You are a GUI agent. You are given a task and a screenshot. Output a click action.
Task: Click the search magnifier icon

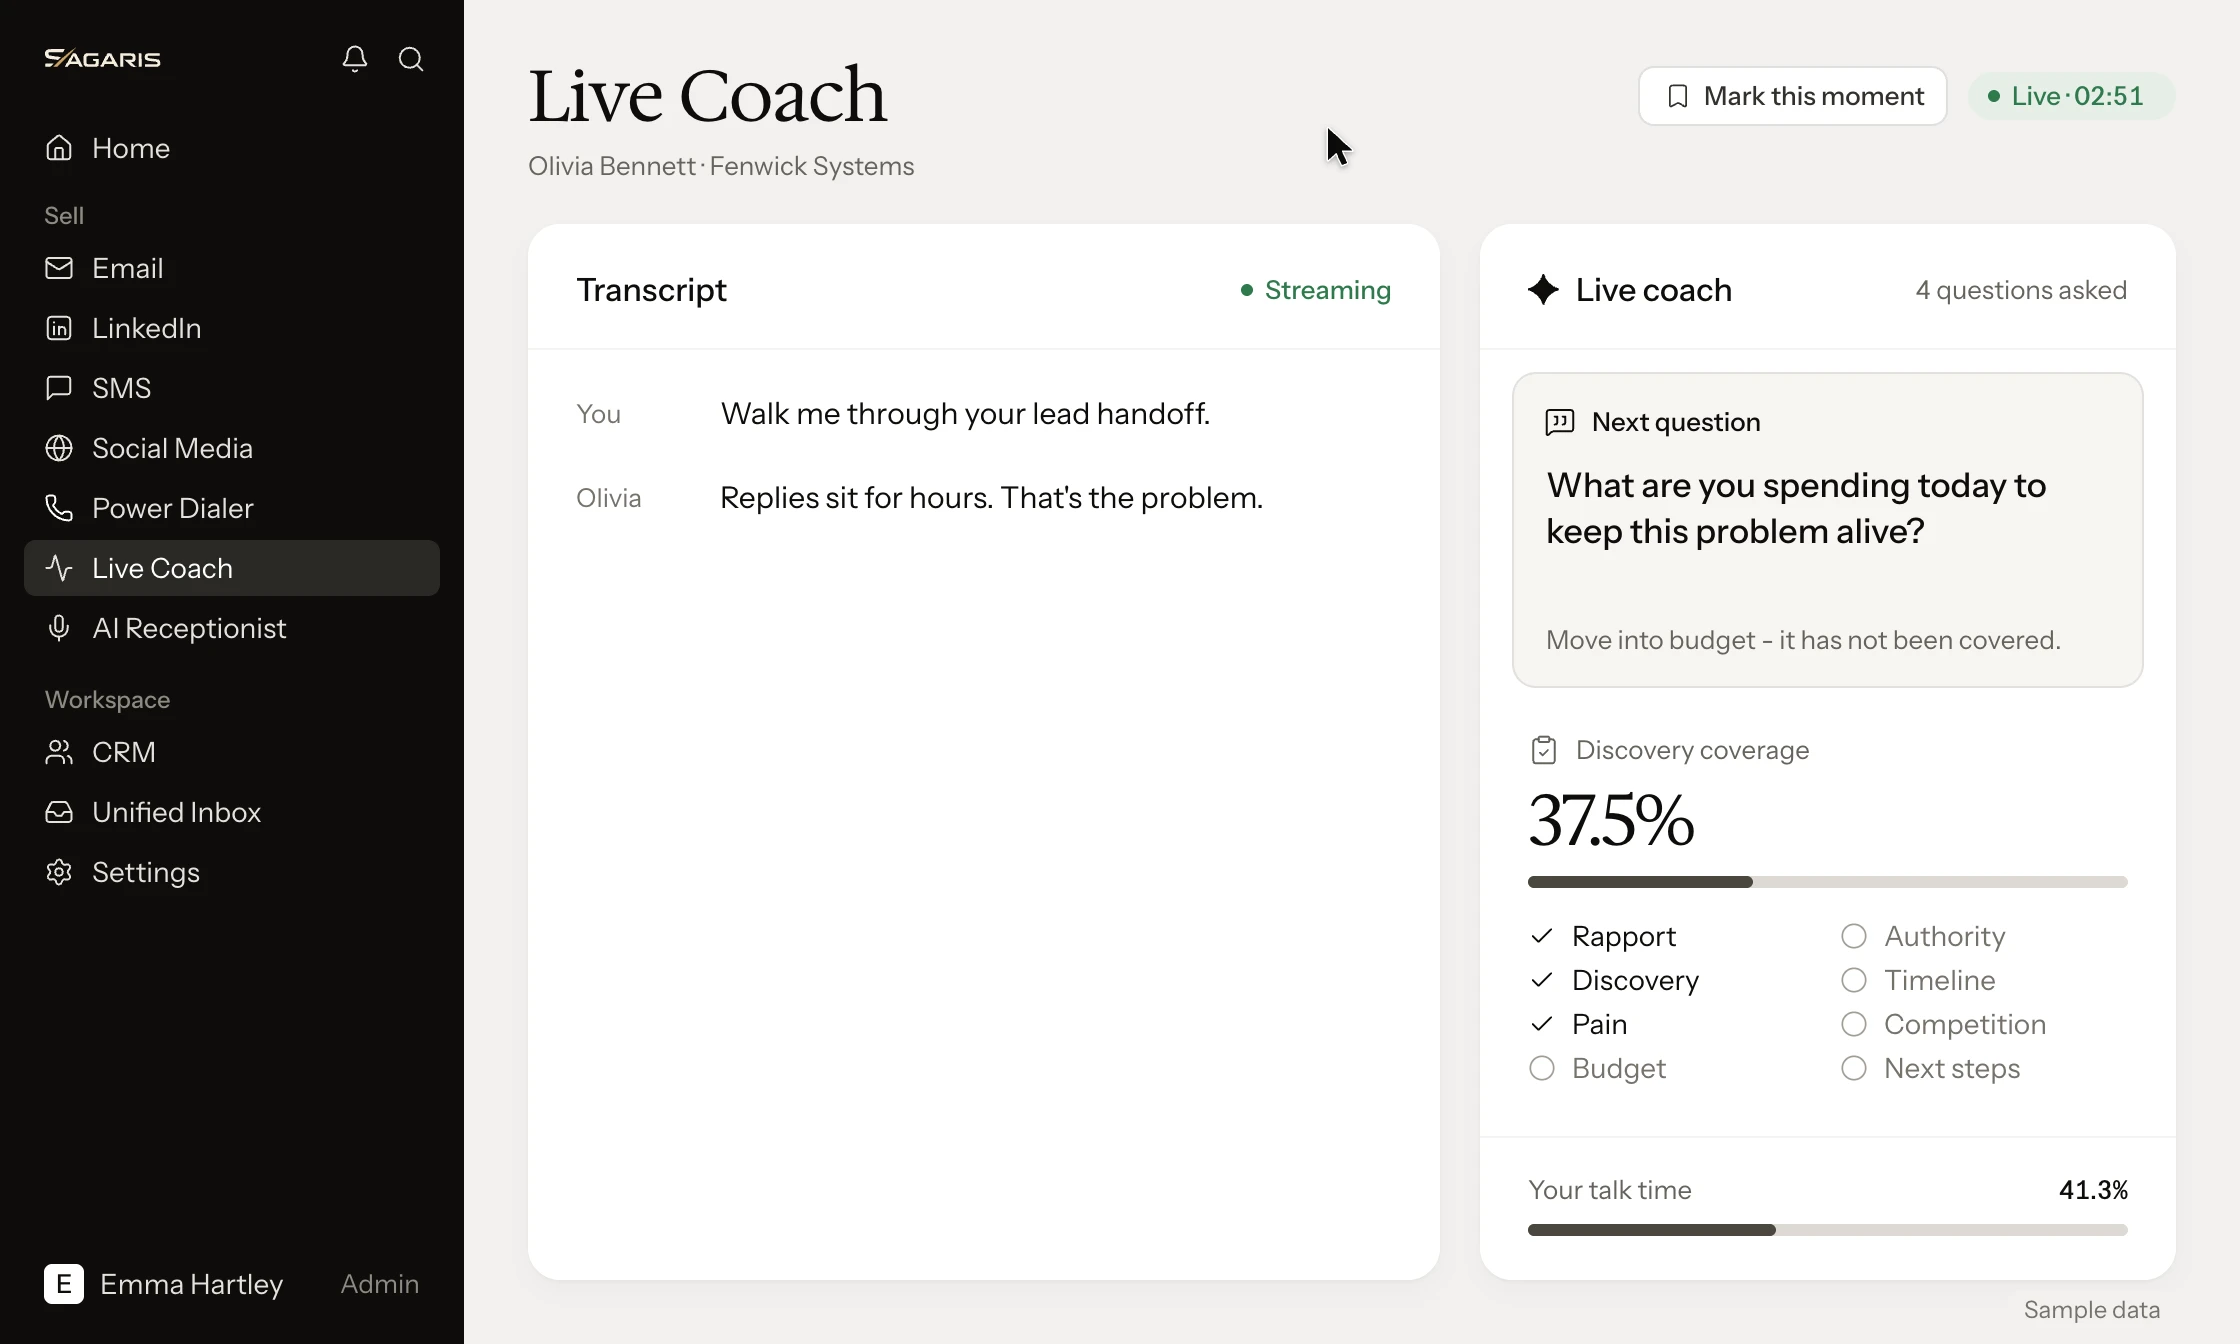coord(411,59)
